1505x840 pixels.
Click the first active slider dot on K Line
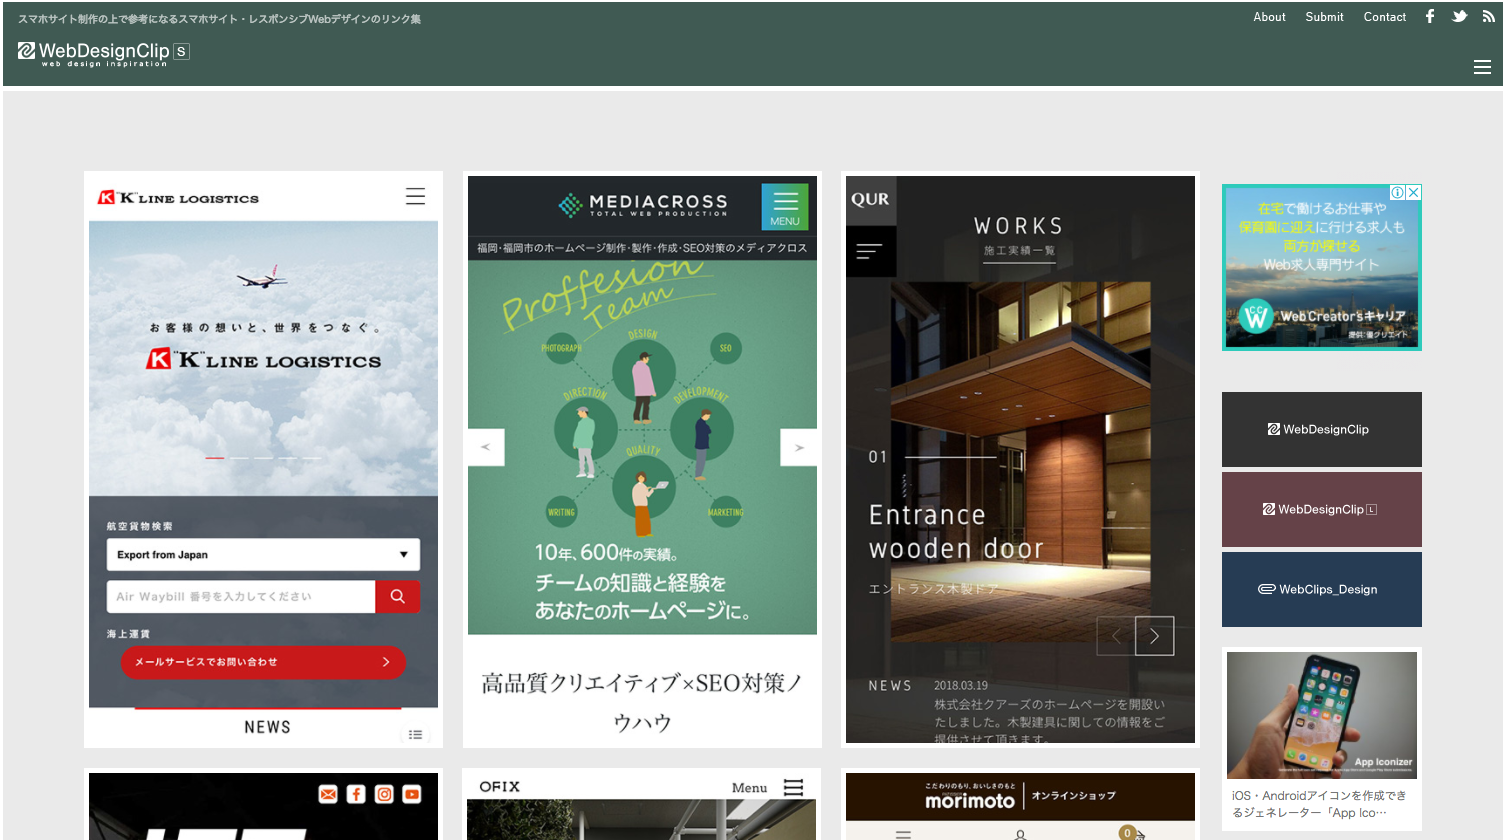[x=215, y=458]
